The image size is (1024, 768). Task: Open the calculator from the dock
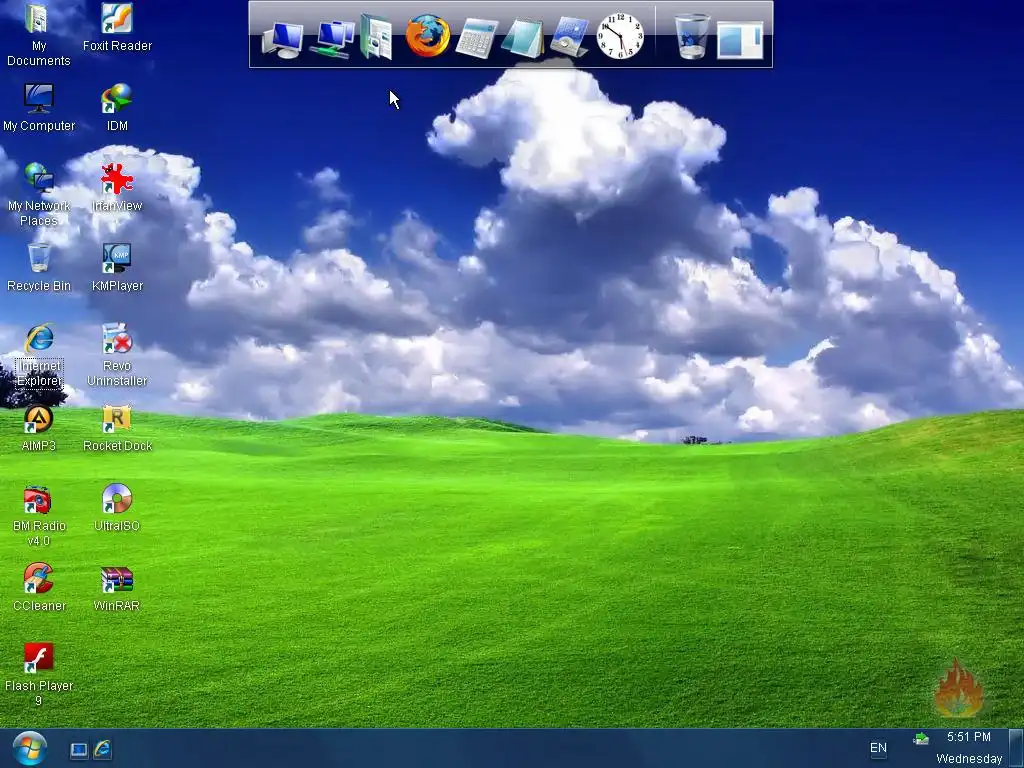pyautogui.click(x=476, y=38)
